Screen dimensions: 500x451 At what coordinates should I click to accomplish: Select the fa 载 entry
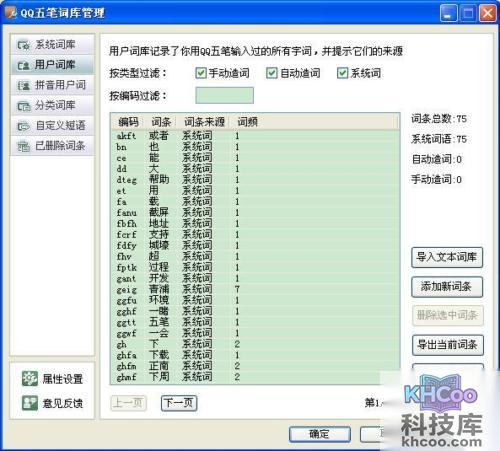point(255,202)
